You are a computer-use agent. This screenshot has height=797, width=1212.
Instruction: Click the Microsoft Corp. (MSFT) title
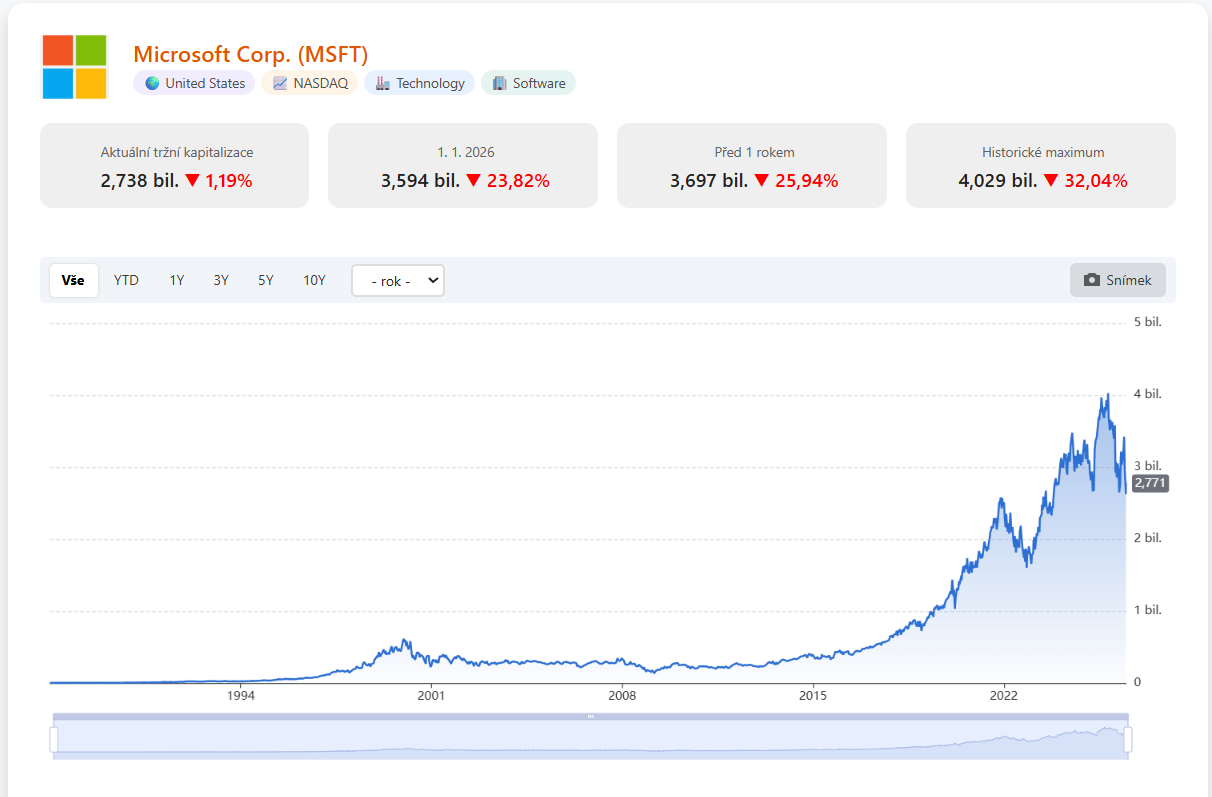point(251,54)
